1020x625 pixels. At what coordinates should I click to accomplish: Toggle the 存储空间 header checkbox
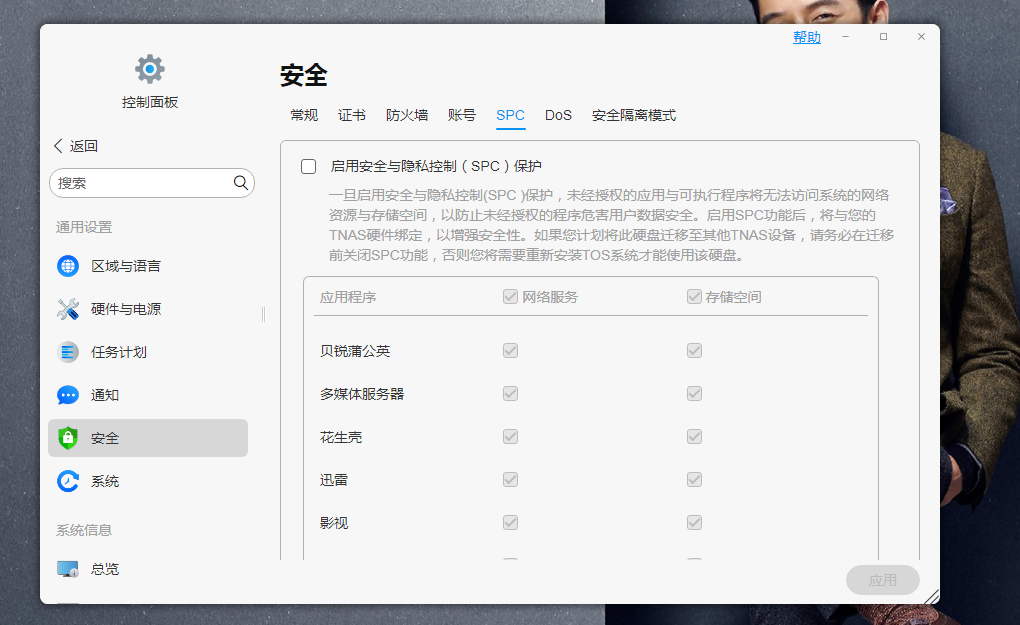click(x=695, y=297)
